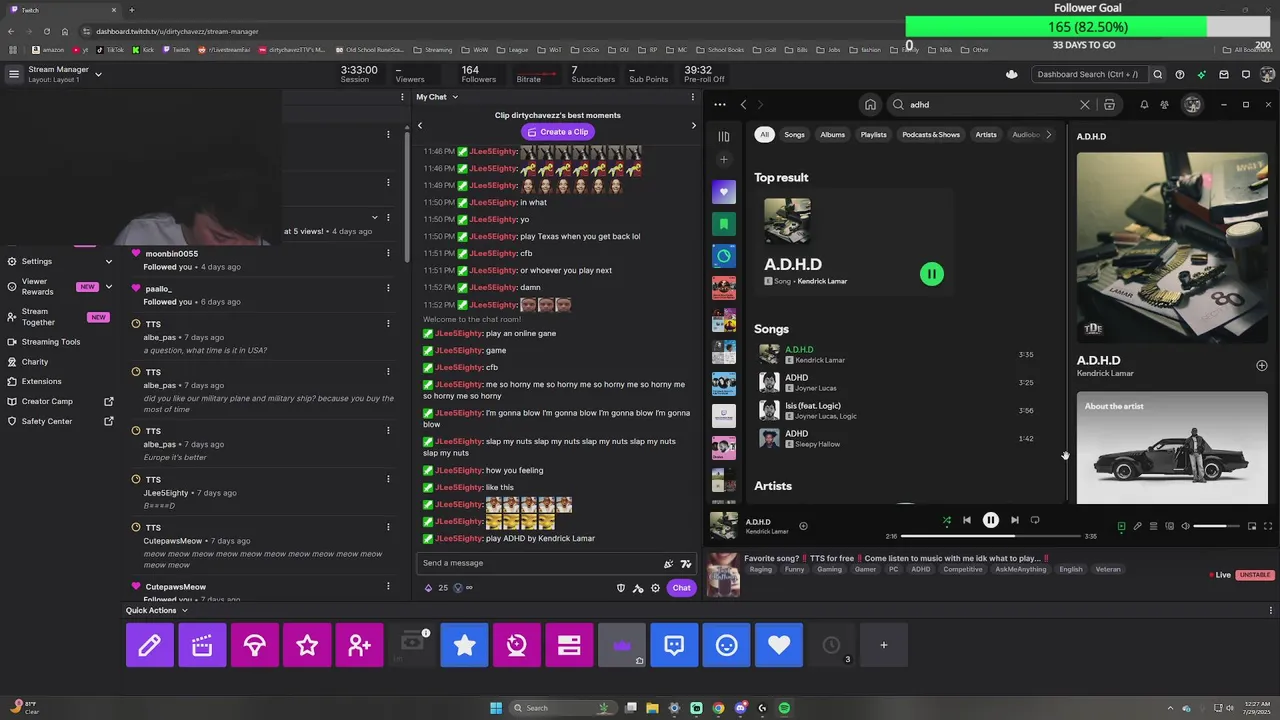The image size is (1280, 720).
Task: Open Streaming Tools sidebar item
Action: 51,342
